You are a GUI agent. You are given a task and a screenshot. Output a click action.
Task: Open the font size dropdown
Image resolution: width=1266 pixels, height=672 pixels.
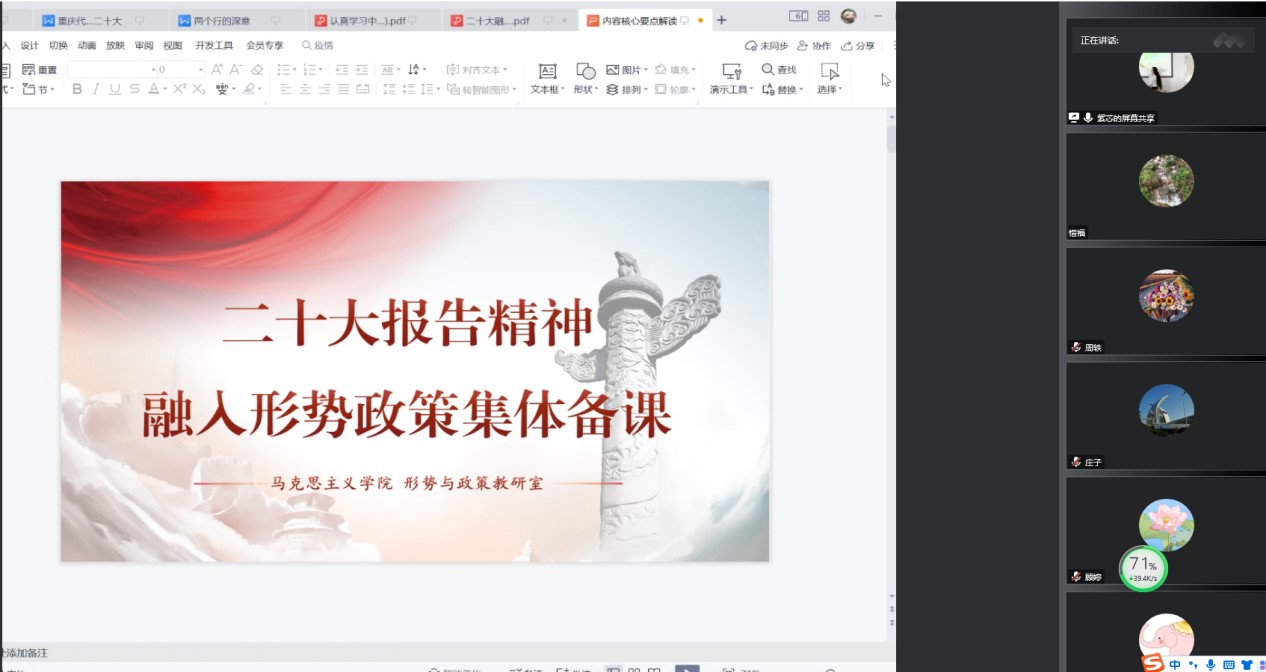tap(201, 70)
